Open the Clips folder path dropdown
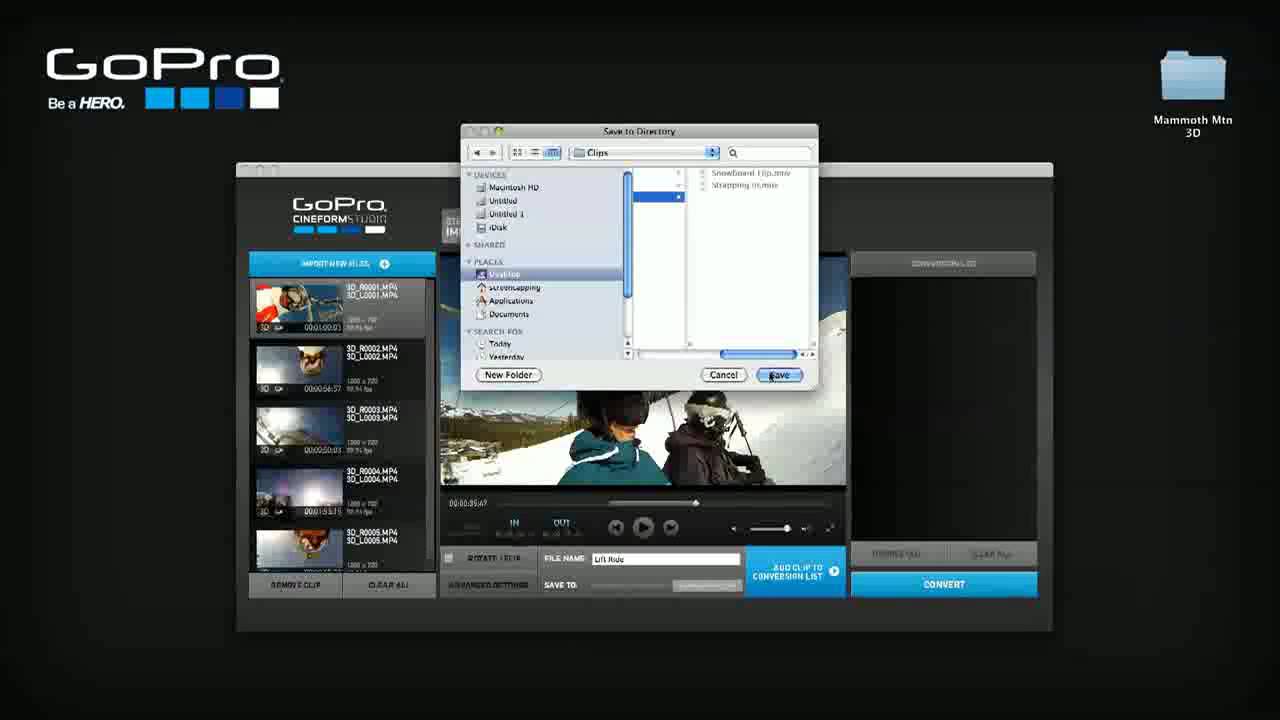This screenshot has height=720, width=1280. pyautogui.click(x=644, y=153)
